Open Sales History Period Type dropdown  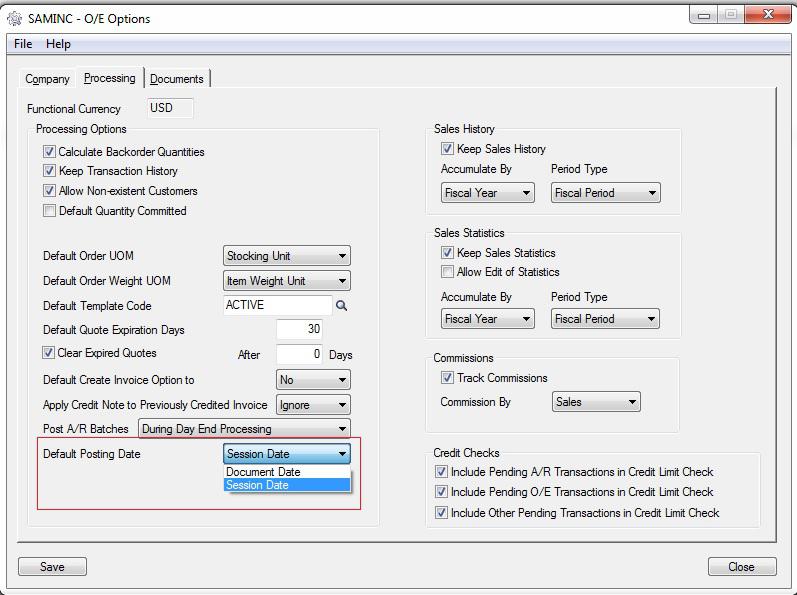pyautogui.click(x=605, y=193)
